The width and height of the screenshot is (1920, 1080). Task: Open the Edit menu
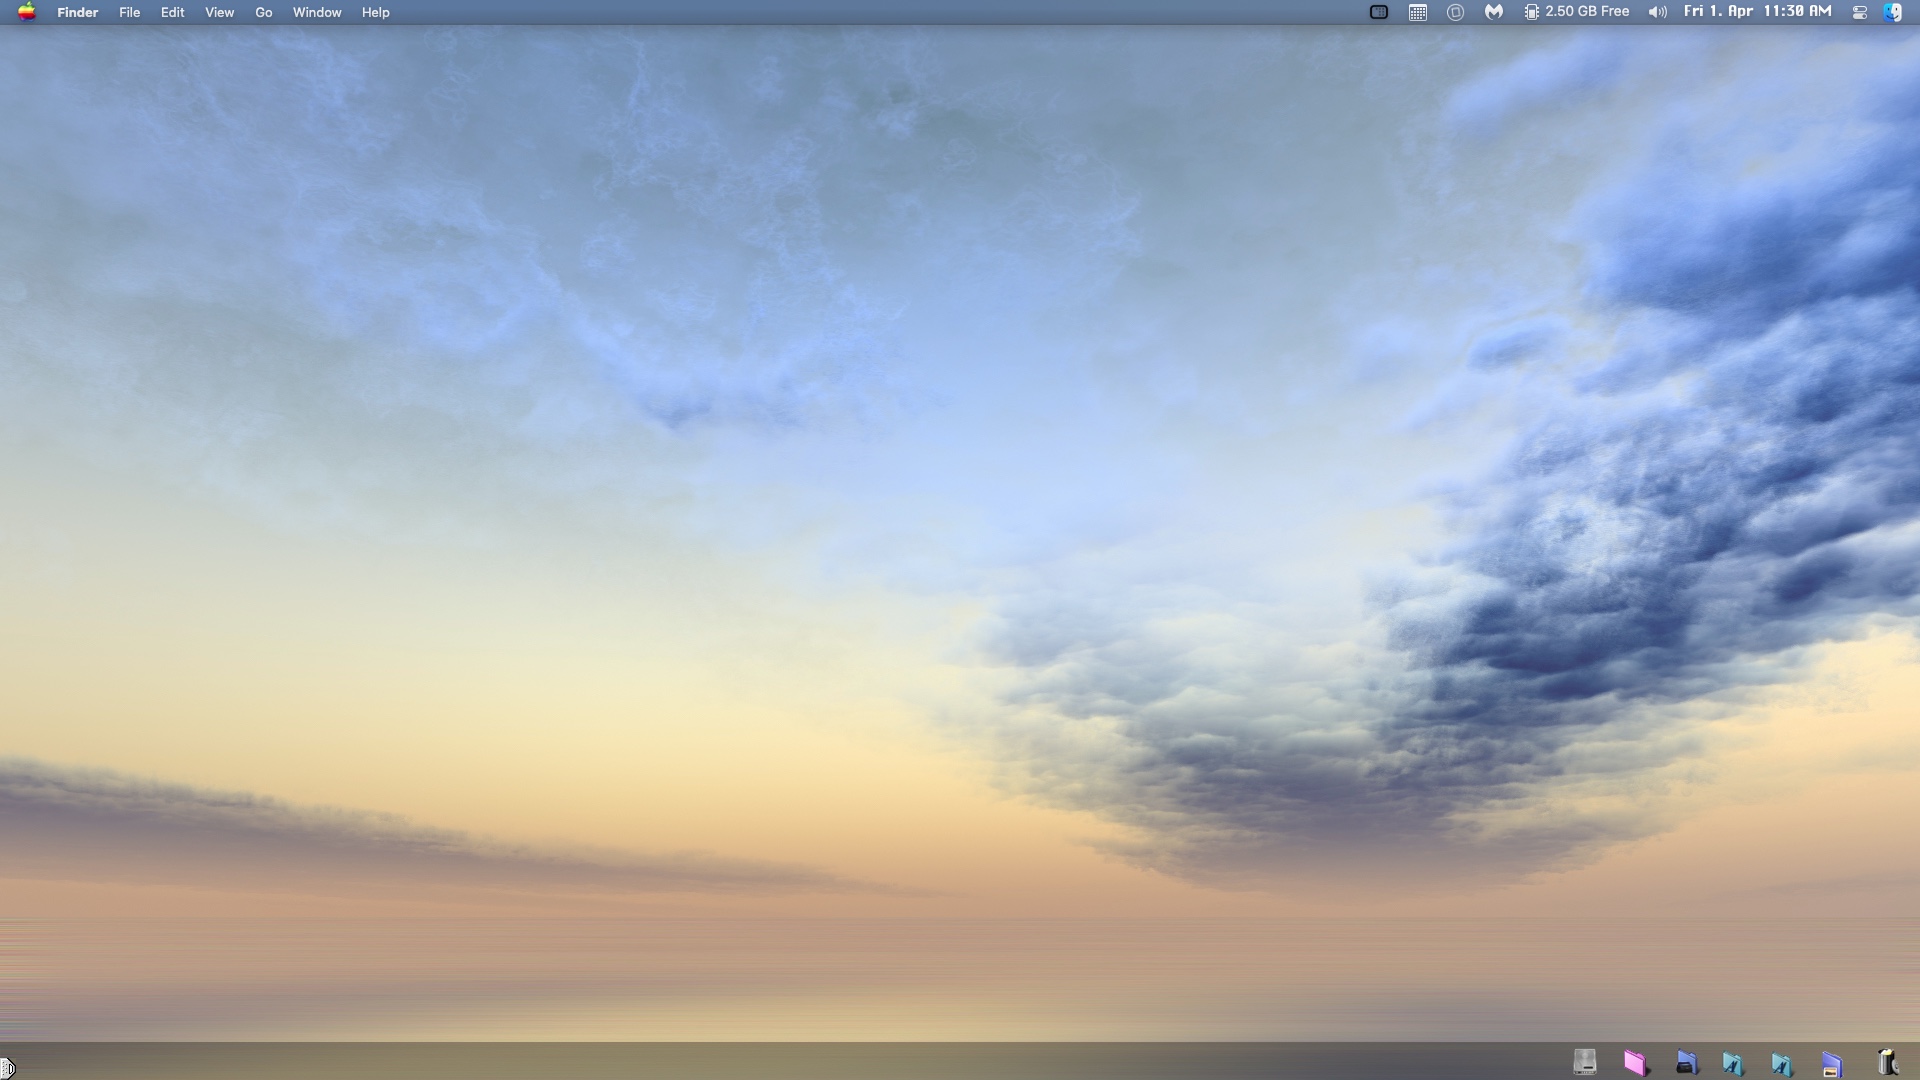click(x=172, y=12)
